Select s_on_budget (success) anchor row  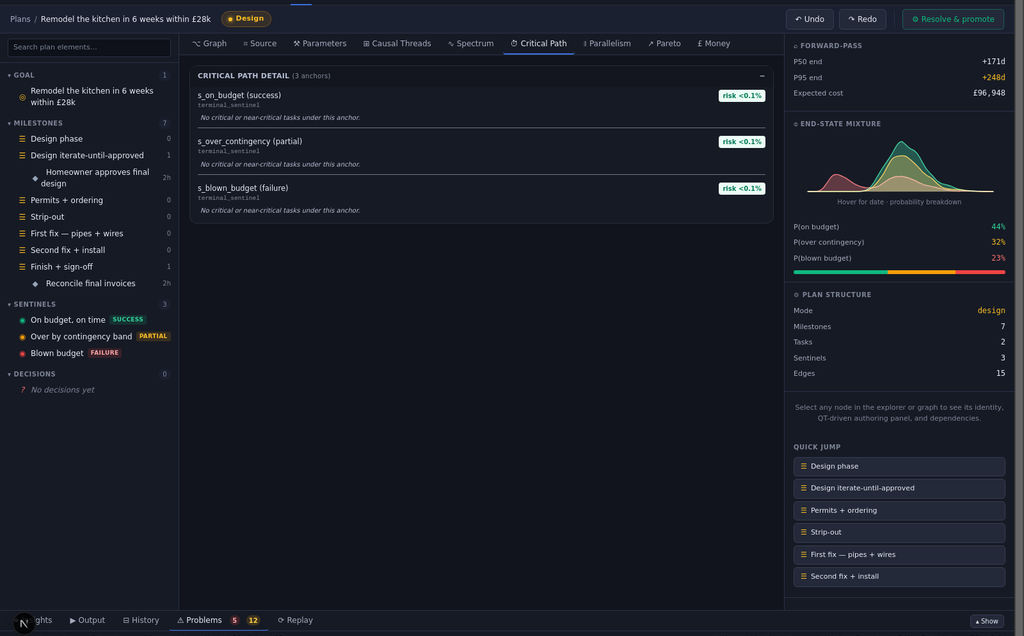(x=481, y=106)
